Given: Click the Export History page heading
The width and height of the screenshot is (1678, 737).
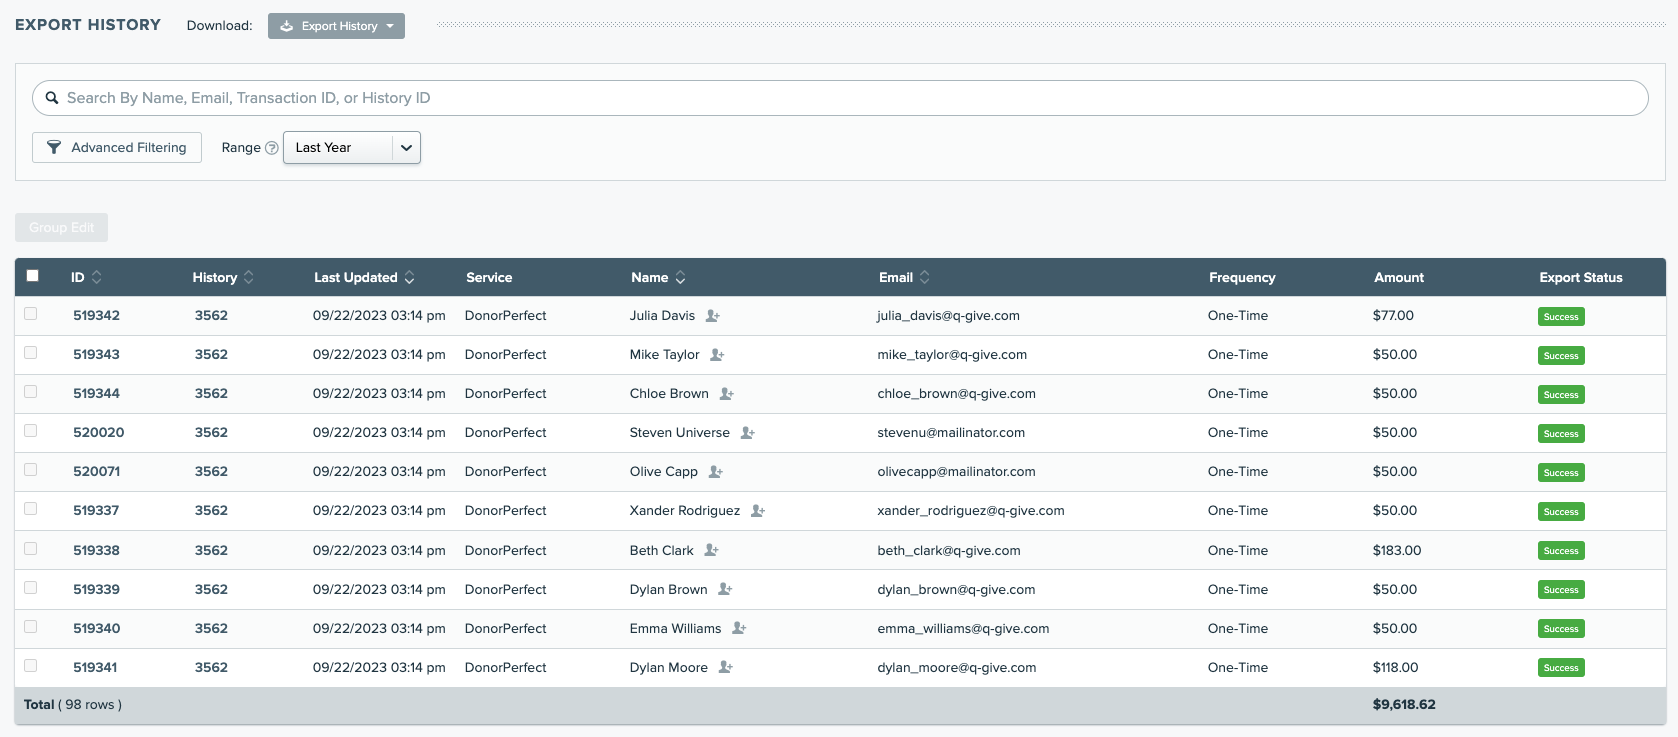Looking at the screenshot, I should click(x=88, y=25).
